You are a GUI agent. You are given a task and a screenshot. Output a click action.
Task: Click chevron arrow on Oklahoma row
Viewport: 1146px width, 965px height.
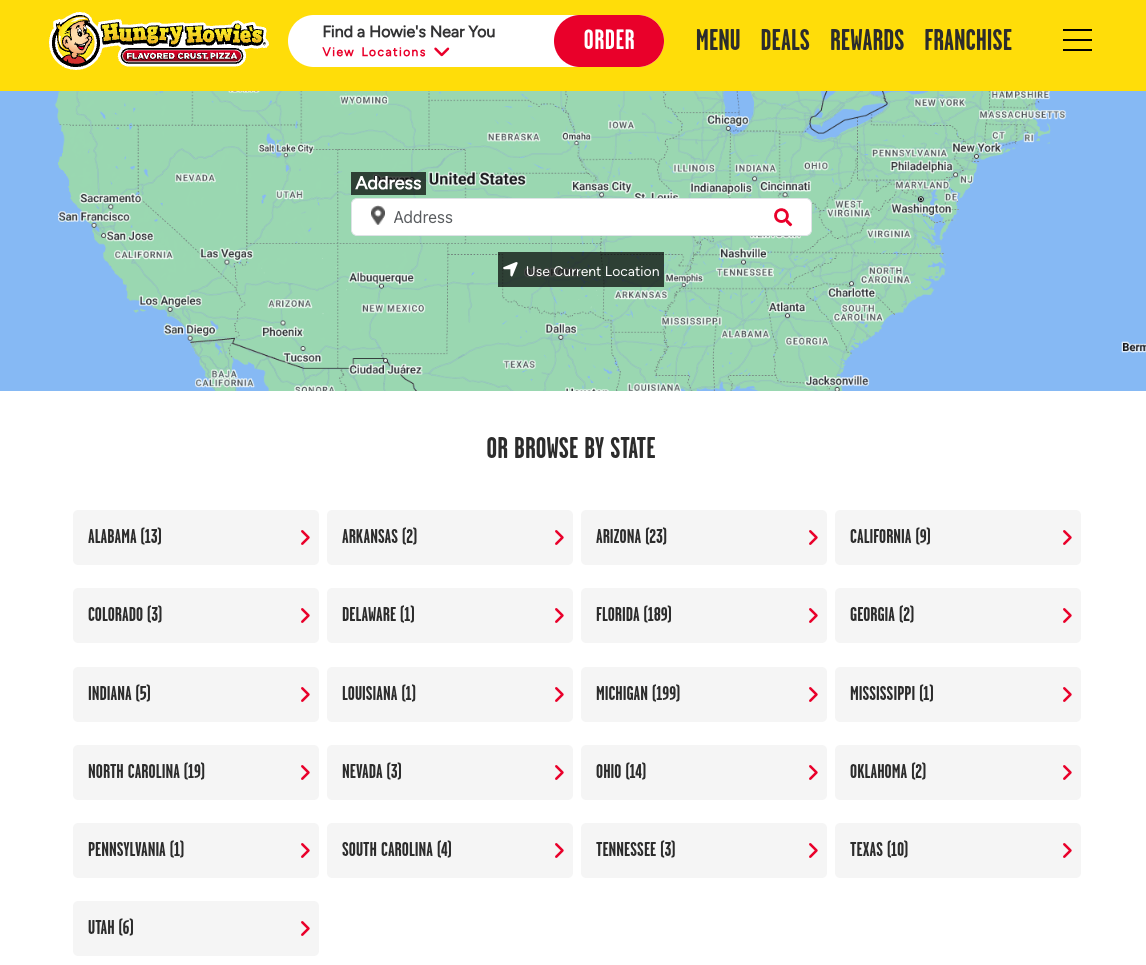tap(1067, 773)
